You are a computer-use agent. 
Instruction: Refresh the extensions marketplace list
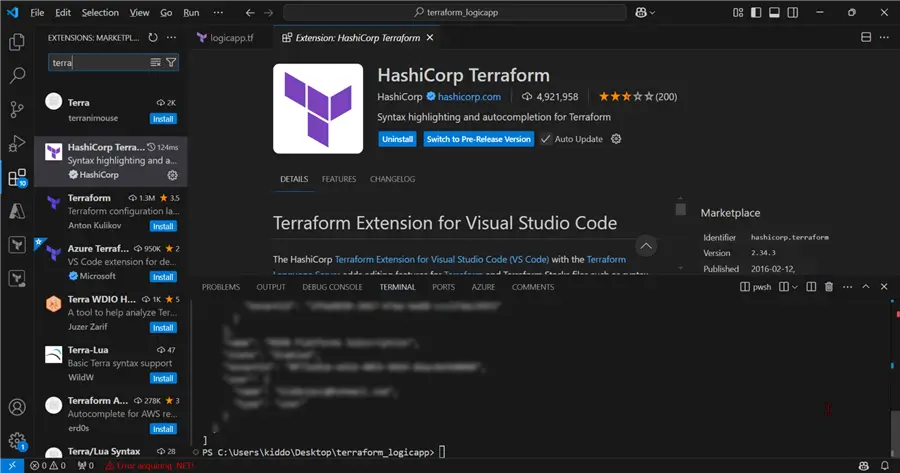coord(153,37)
